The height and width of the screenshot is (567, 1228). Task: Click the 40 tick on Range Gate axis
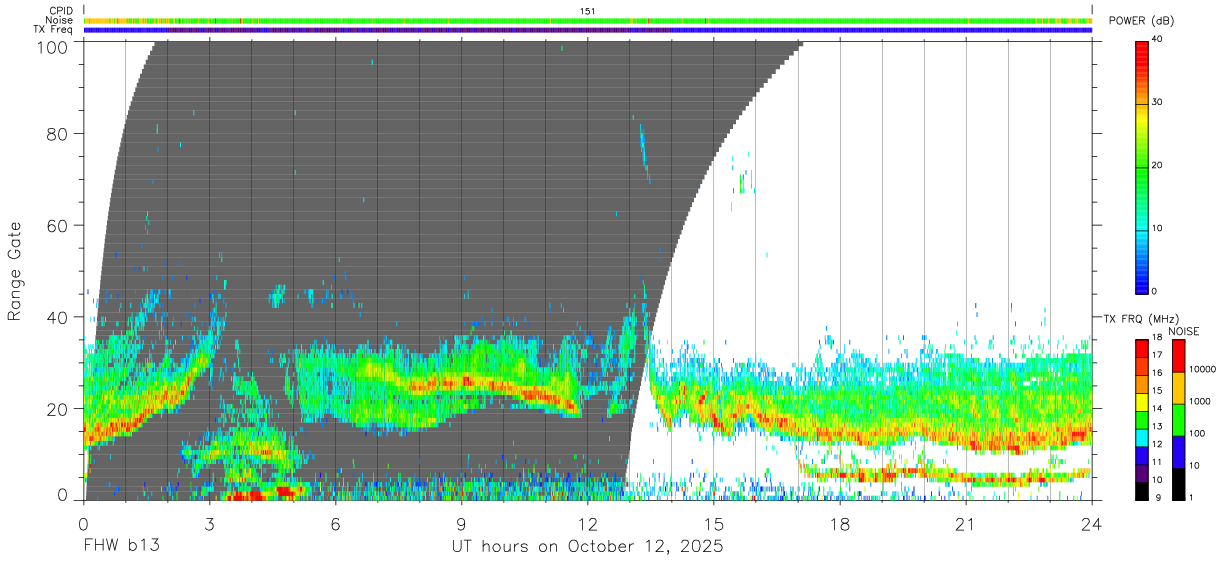(58, 317)
